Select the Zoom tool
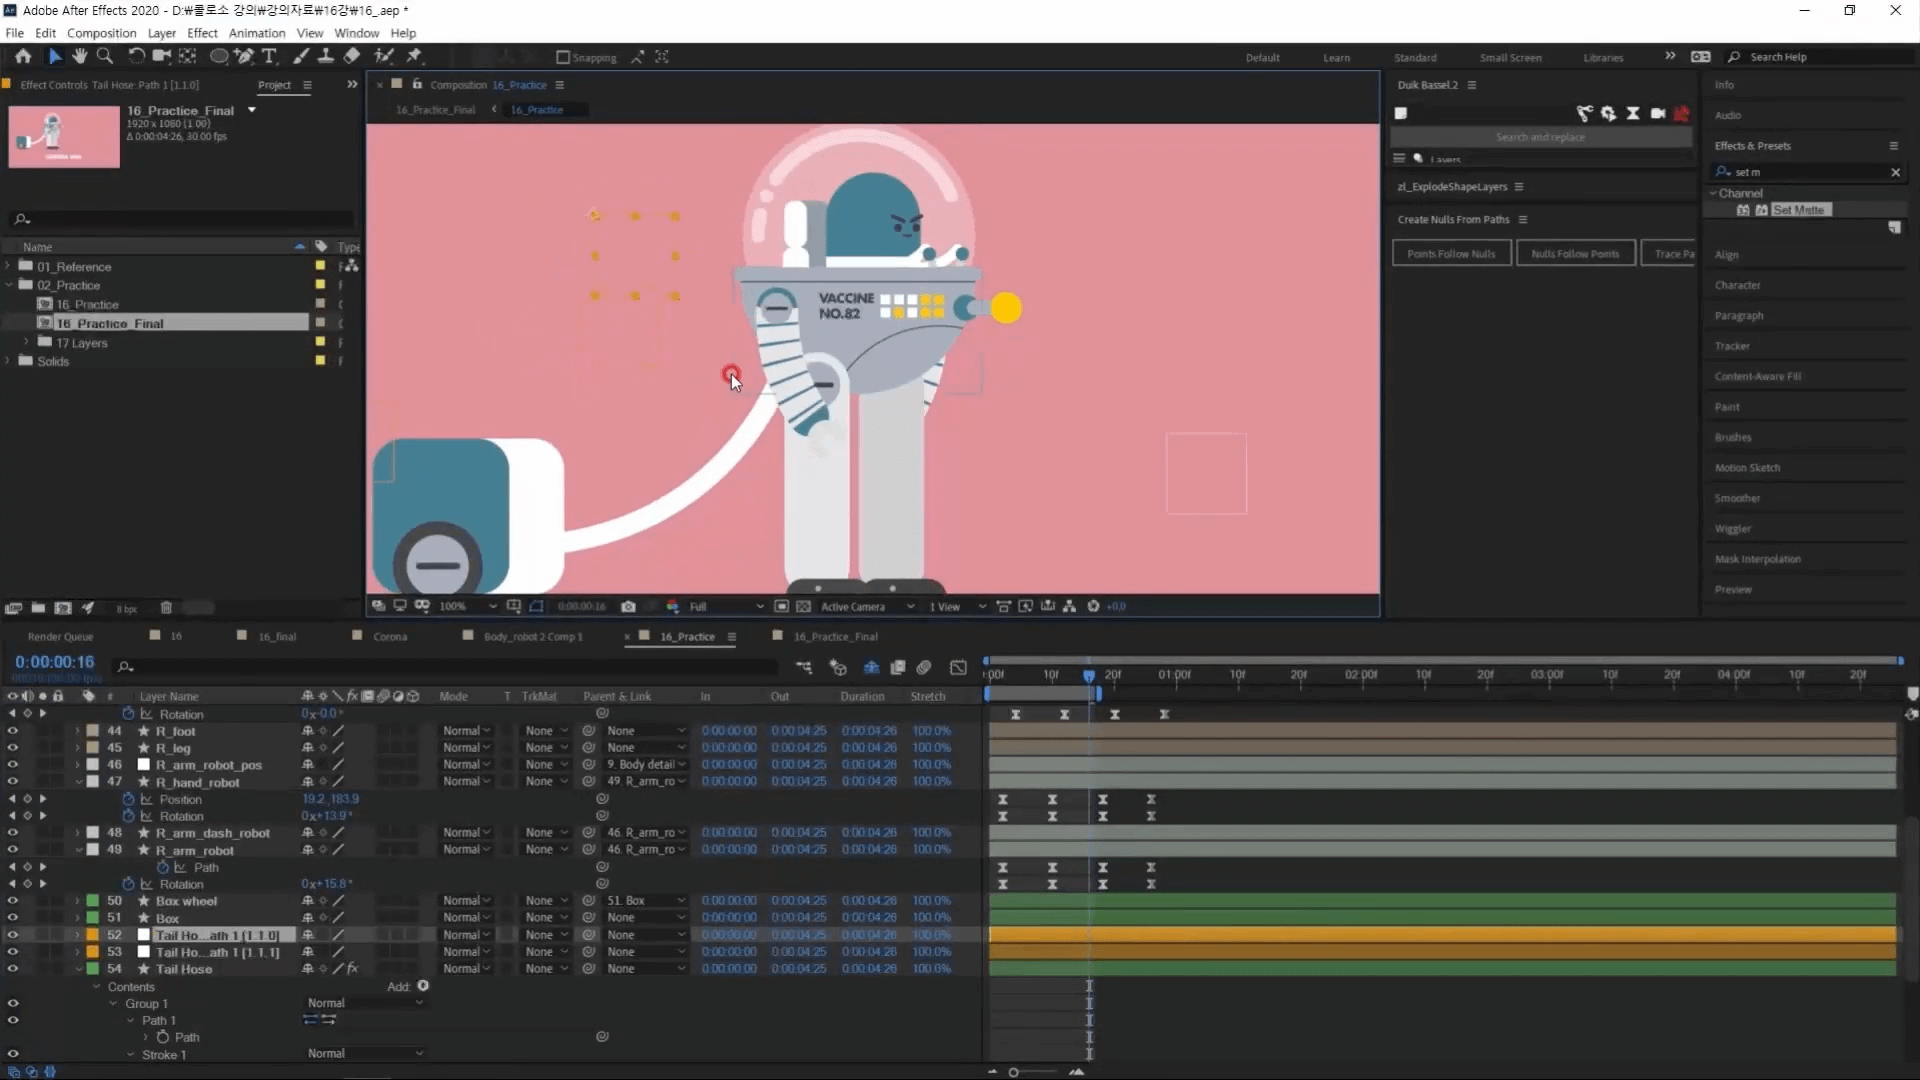The width and height of the screenshot is (1920, 1080). [x=104, y=56]
